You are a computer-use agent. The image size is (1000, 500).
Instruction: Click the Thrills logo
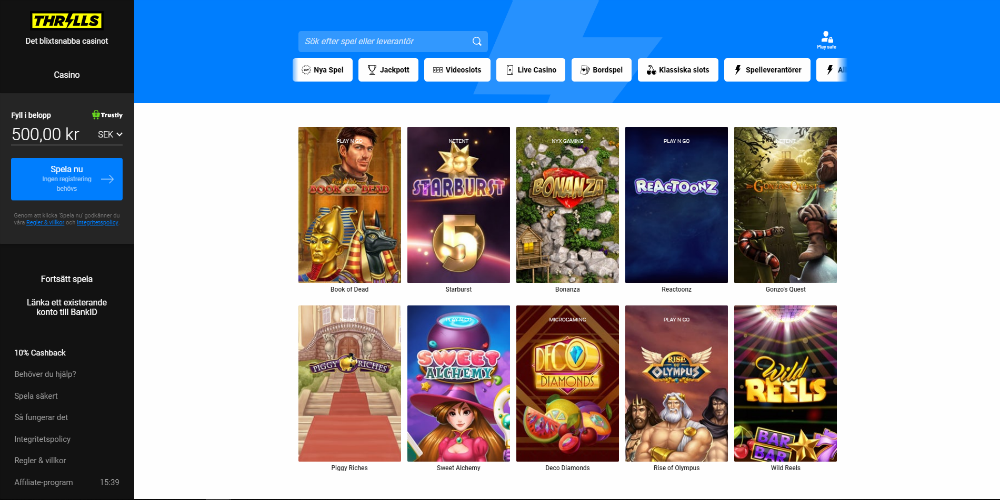tap(67, 21)
